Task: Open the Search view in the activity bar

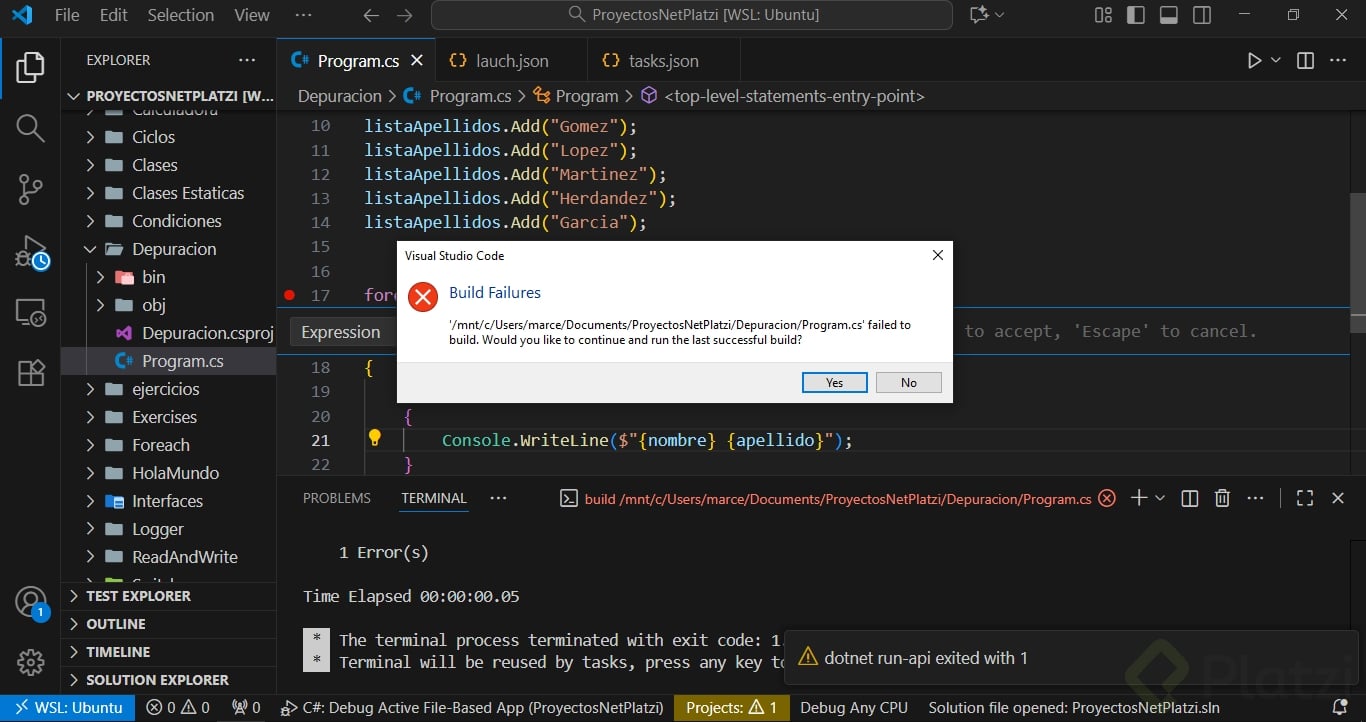Action: click(30, 128)
